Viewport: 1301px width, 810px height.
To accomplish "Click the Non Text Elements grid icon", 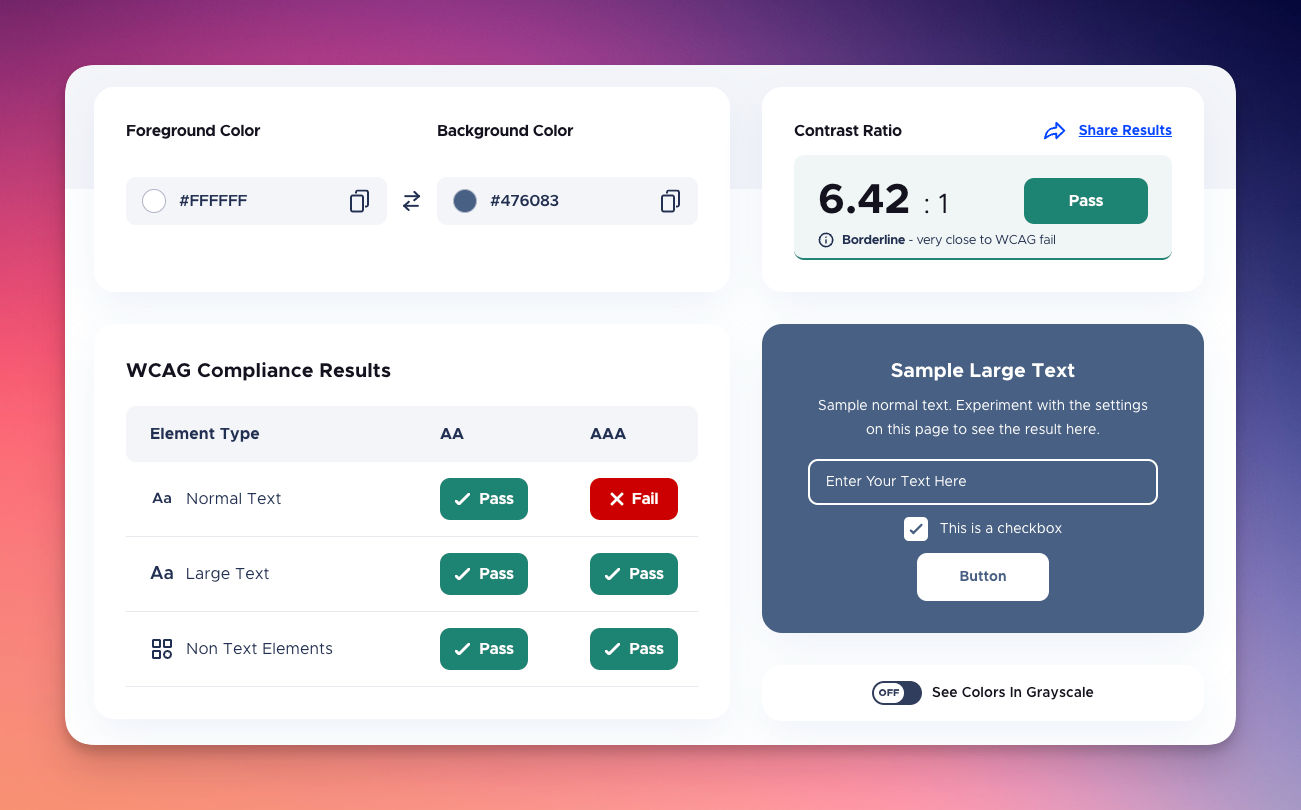I will tap(162, 648).
